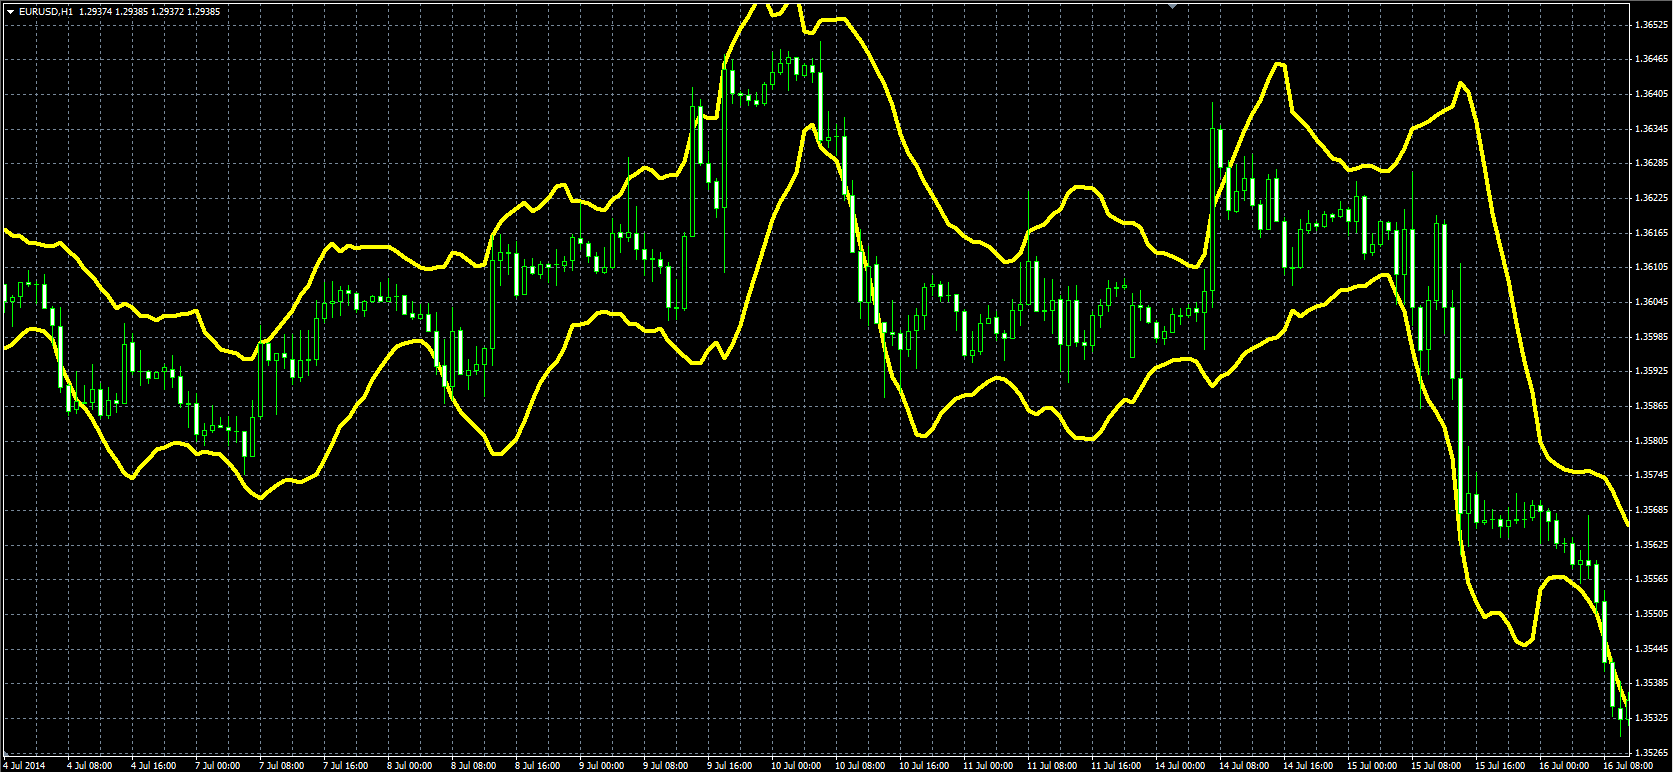Click the 1.36285 price label
Screen dimensions: 1674x772
point(1650,163)
